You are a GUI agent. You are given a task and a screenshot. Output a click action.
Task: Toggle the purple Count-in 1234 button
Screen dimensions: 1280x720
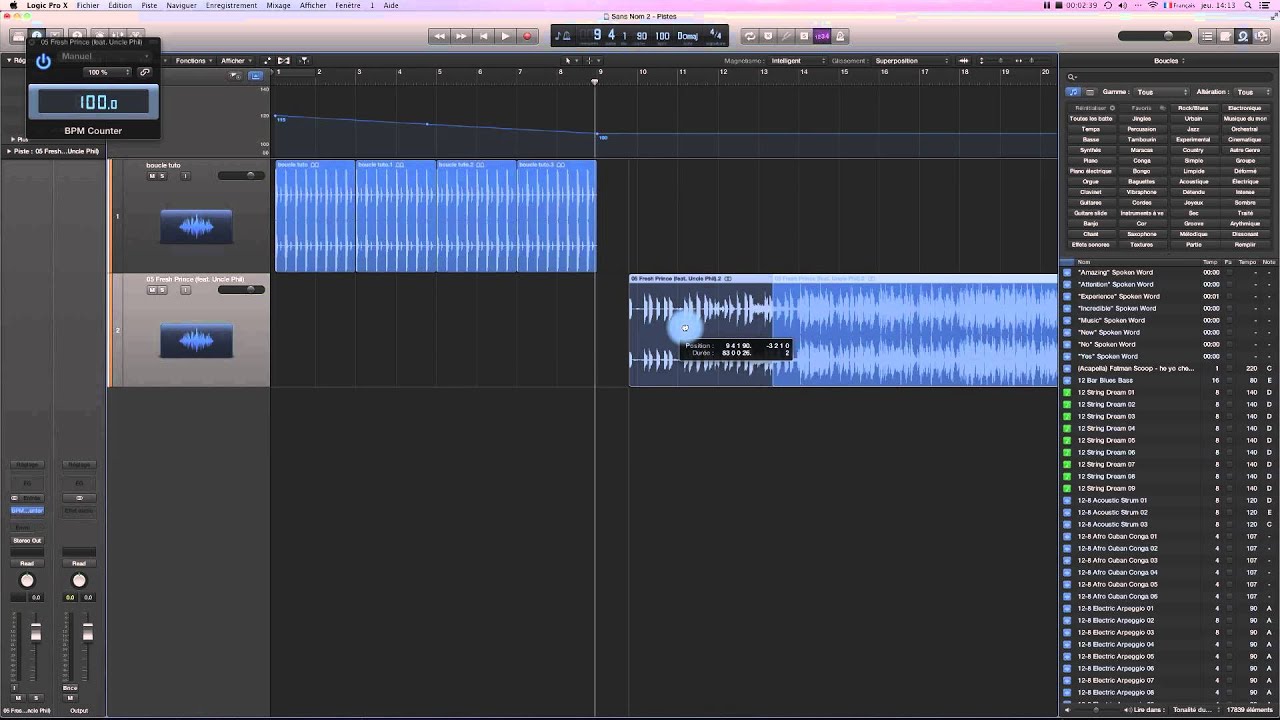822,36
